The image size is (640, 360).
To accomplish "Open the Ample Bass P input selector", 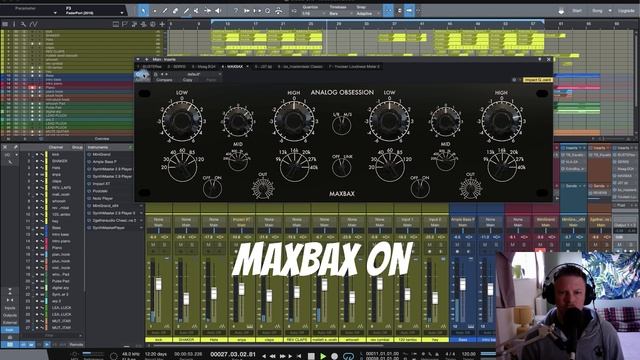I will click(x=462, y=220).
